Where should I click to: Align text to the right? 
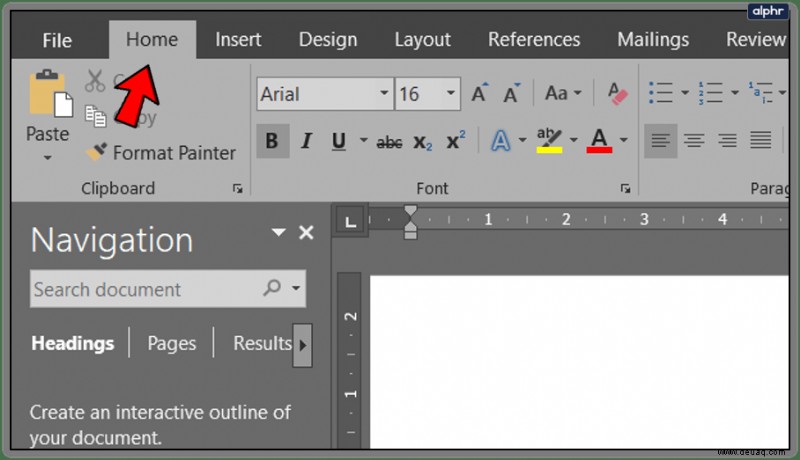727,140
